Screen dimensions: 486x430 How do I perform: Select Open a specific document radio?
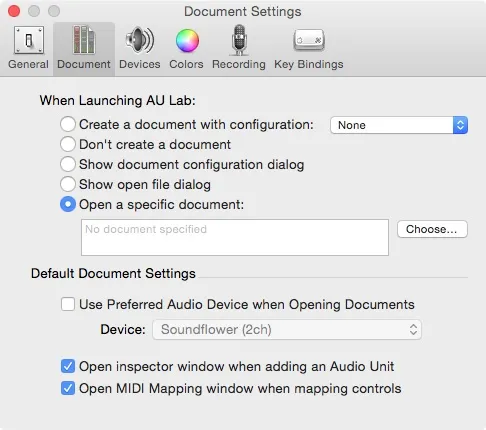tap(68, 204)
